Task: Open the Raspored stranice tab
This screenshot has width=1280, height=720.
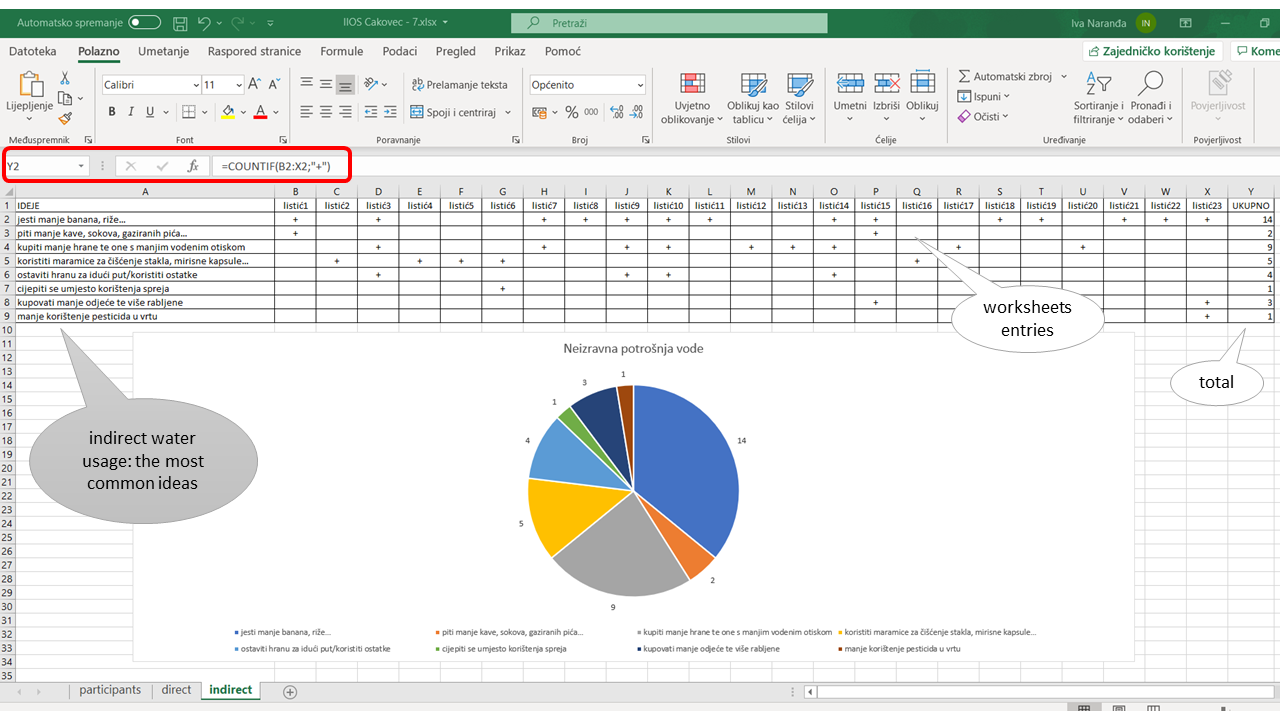Action: (254, 51)
